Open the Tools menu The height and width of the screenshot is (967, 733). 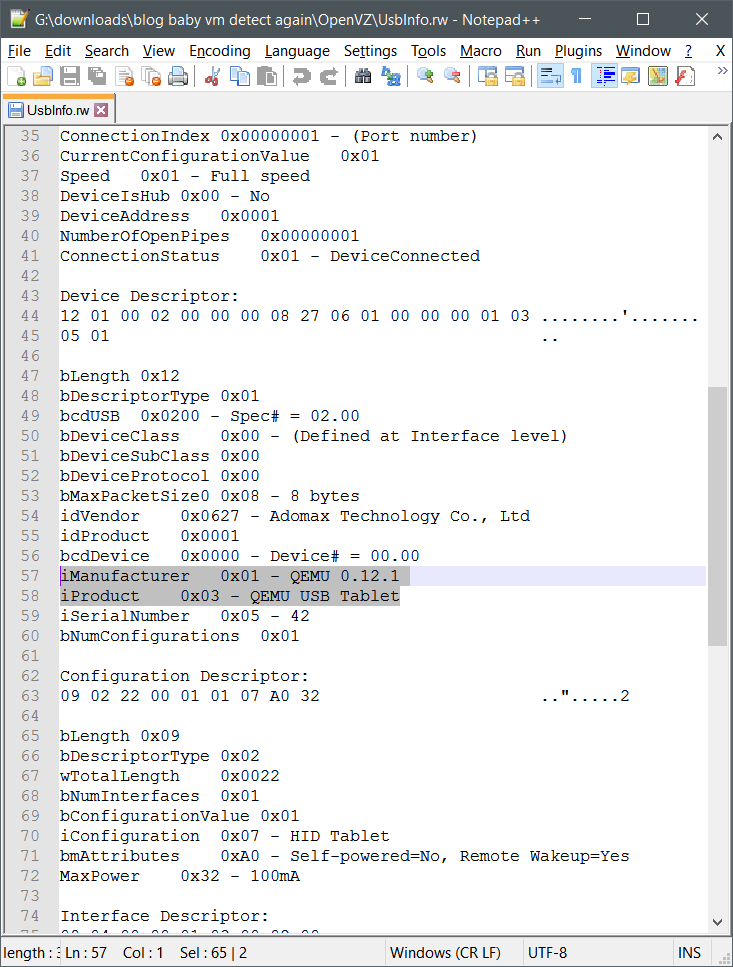pos(428,51)
